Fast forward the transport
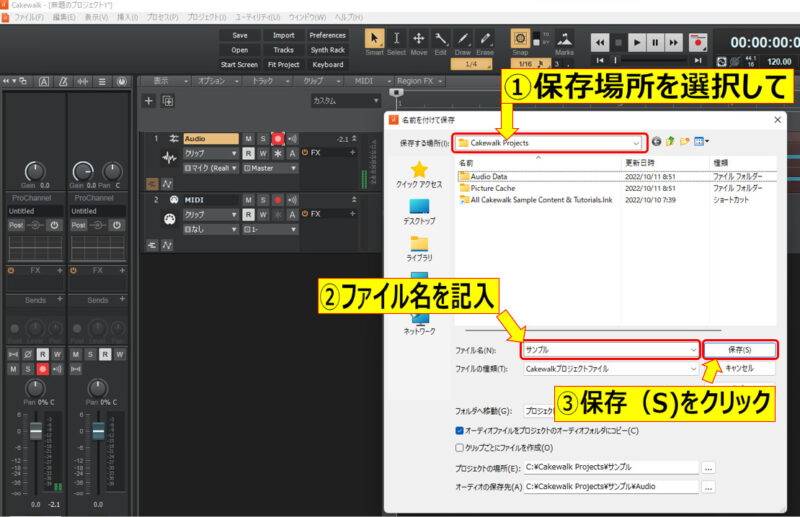This screenshot has width=800, height=517. [673, 43]
